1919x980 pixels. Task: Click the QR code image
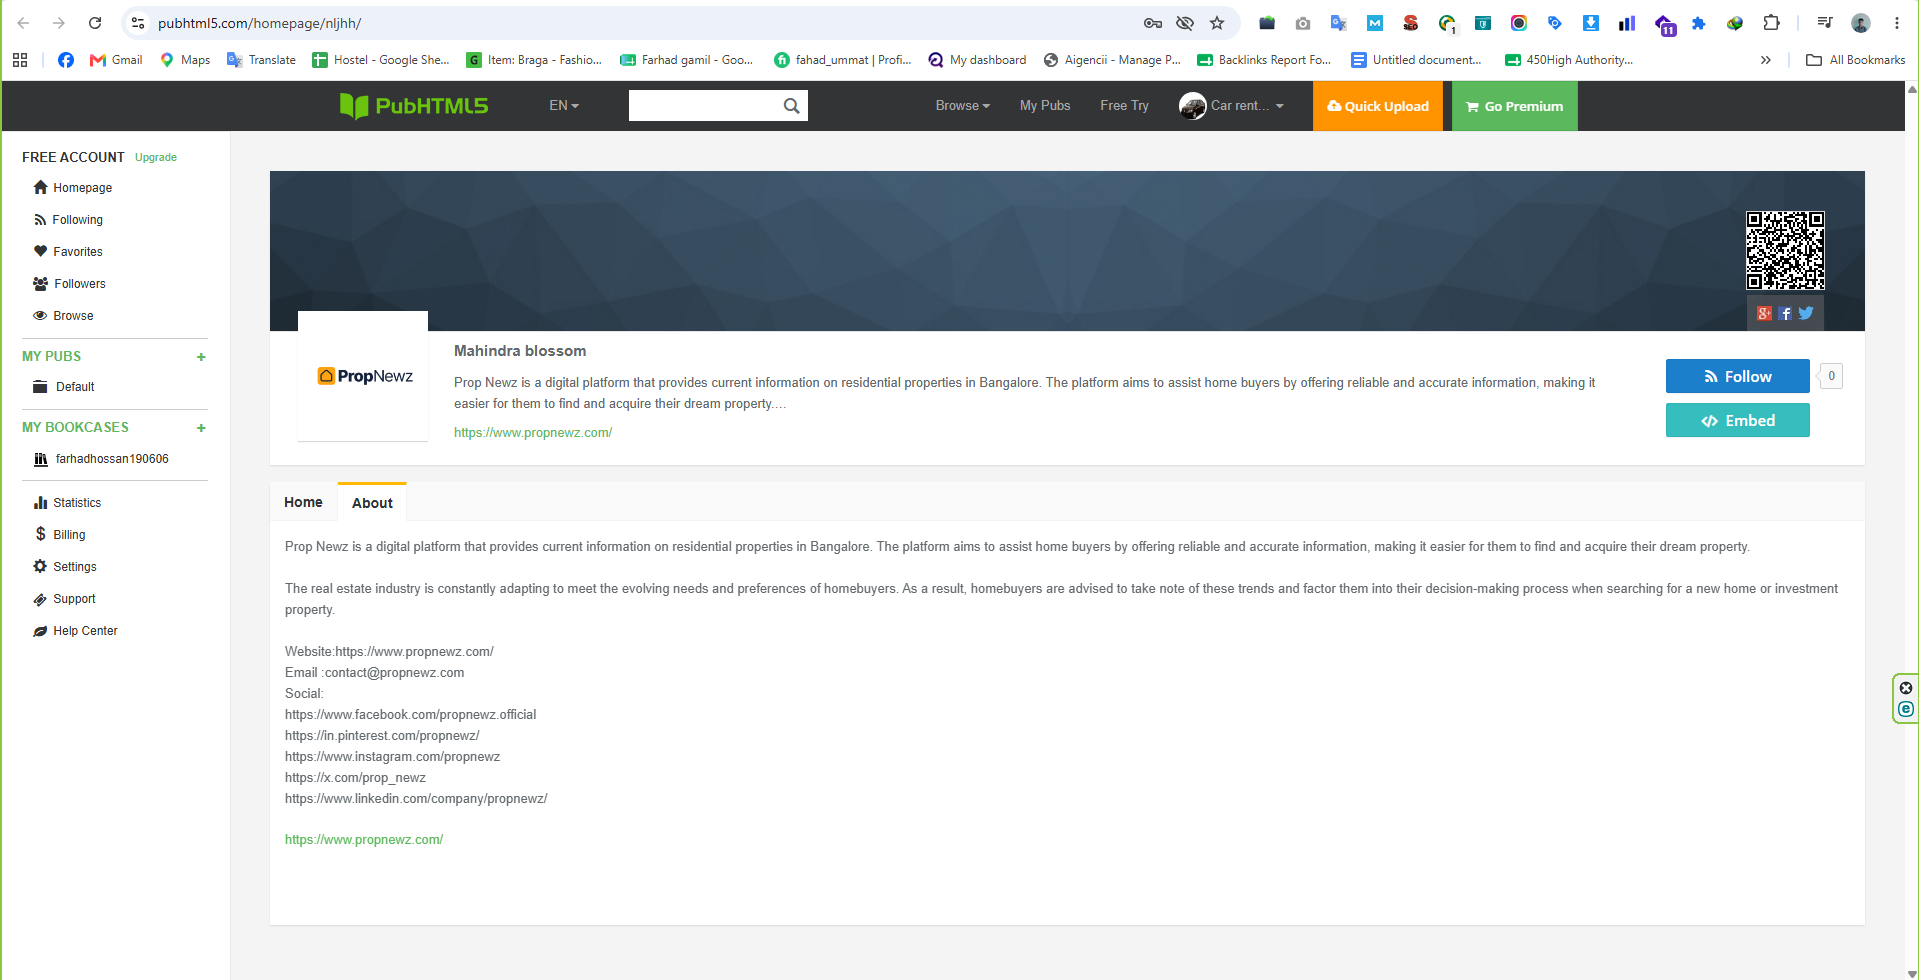pos(1785,250)
